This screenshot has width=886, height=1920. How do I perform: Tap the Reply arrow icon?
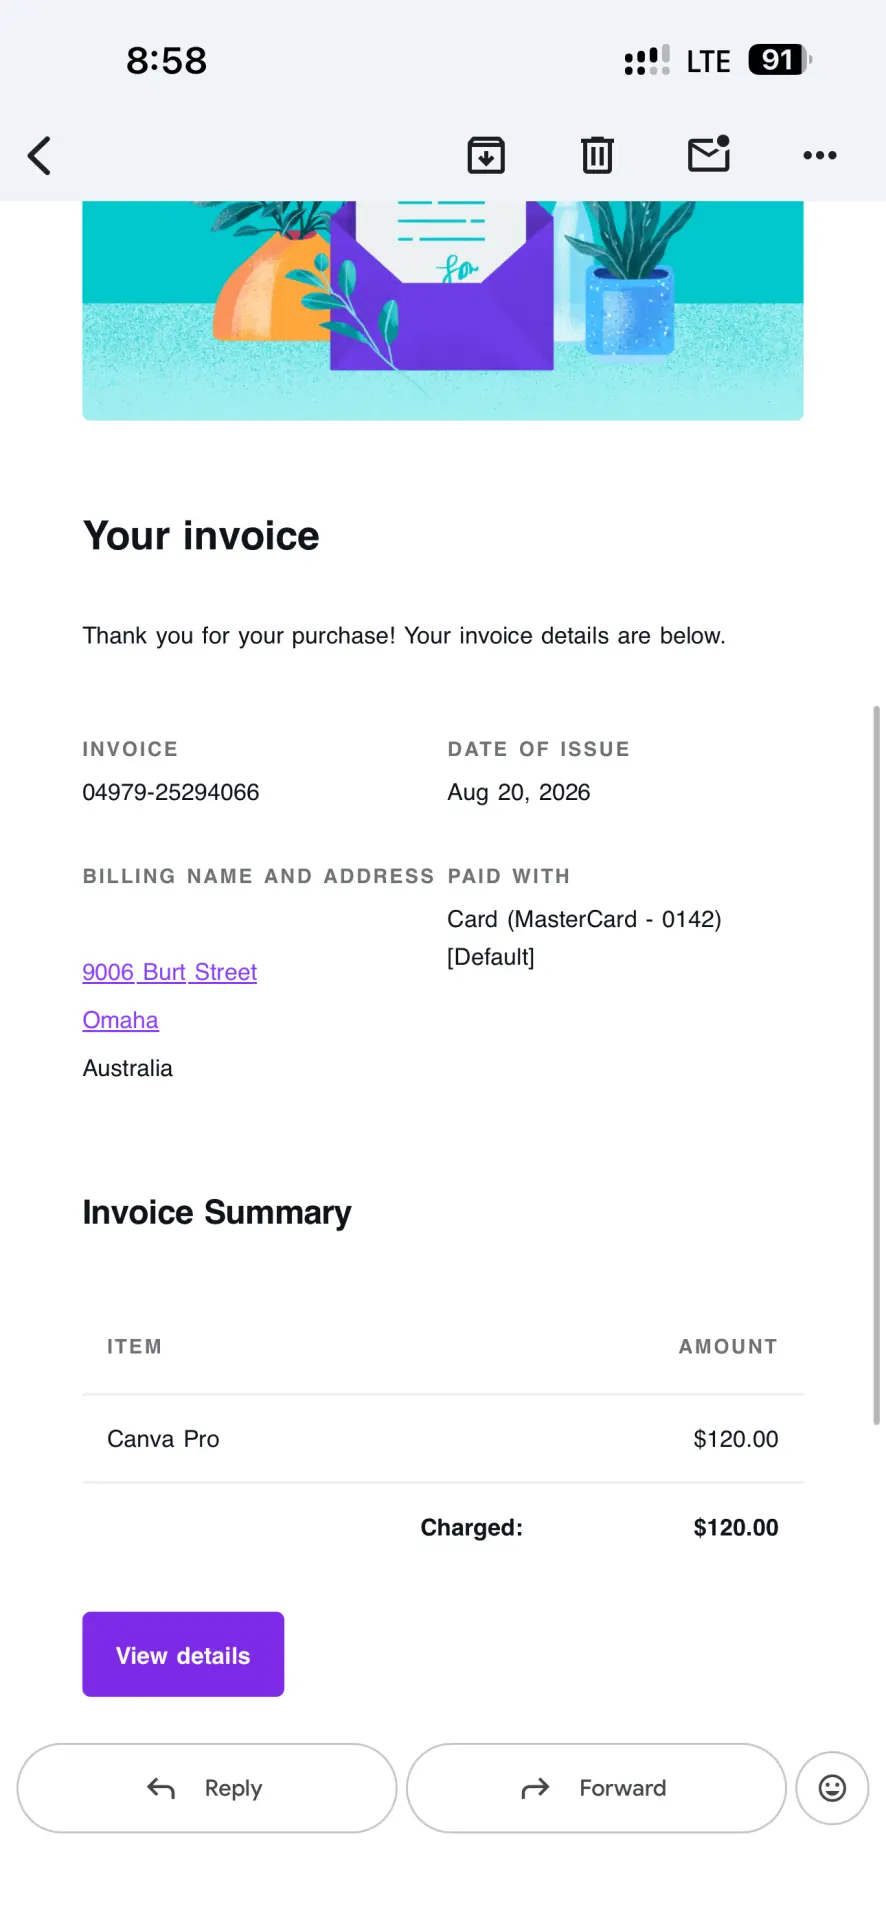161,1788
